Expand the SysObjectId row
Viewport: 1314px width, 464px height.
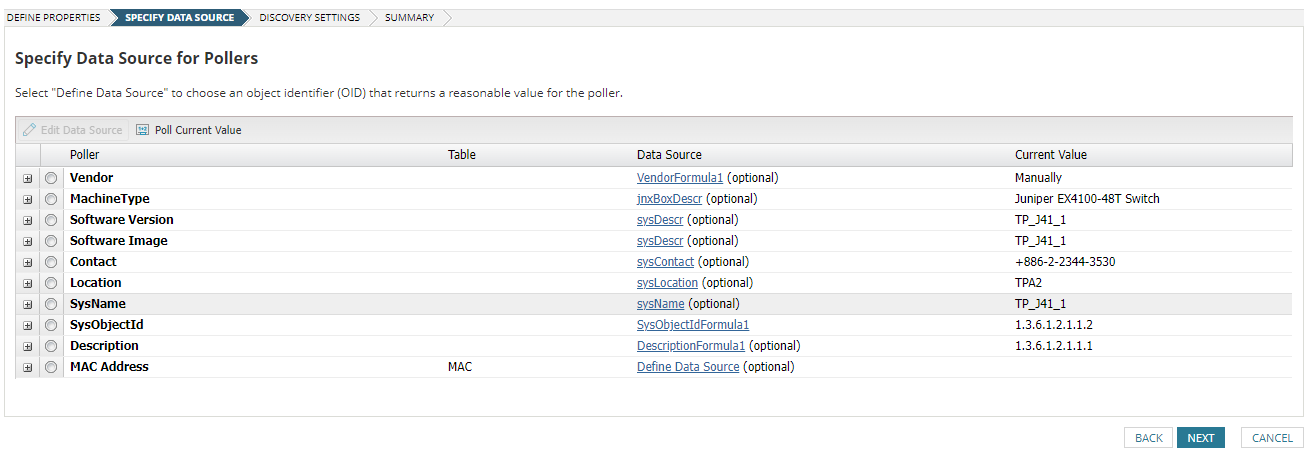[28, 325]
